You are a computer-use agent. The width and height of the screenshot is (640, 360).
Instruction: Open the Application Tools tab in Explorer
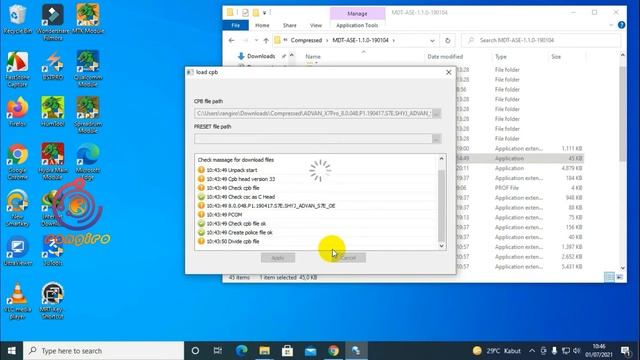357,25
